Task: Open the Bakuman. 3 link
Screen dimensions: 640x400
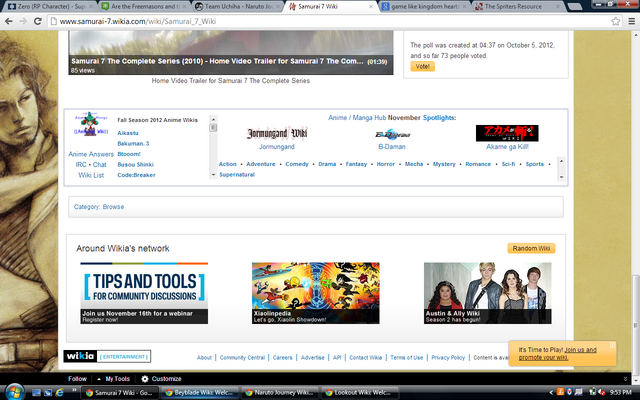Action: pyautogui.click(x=133, y=144)
